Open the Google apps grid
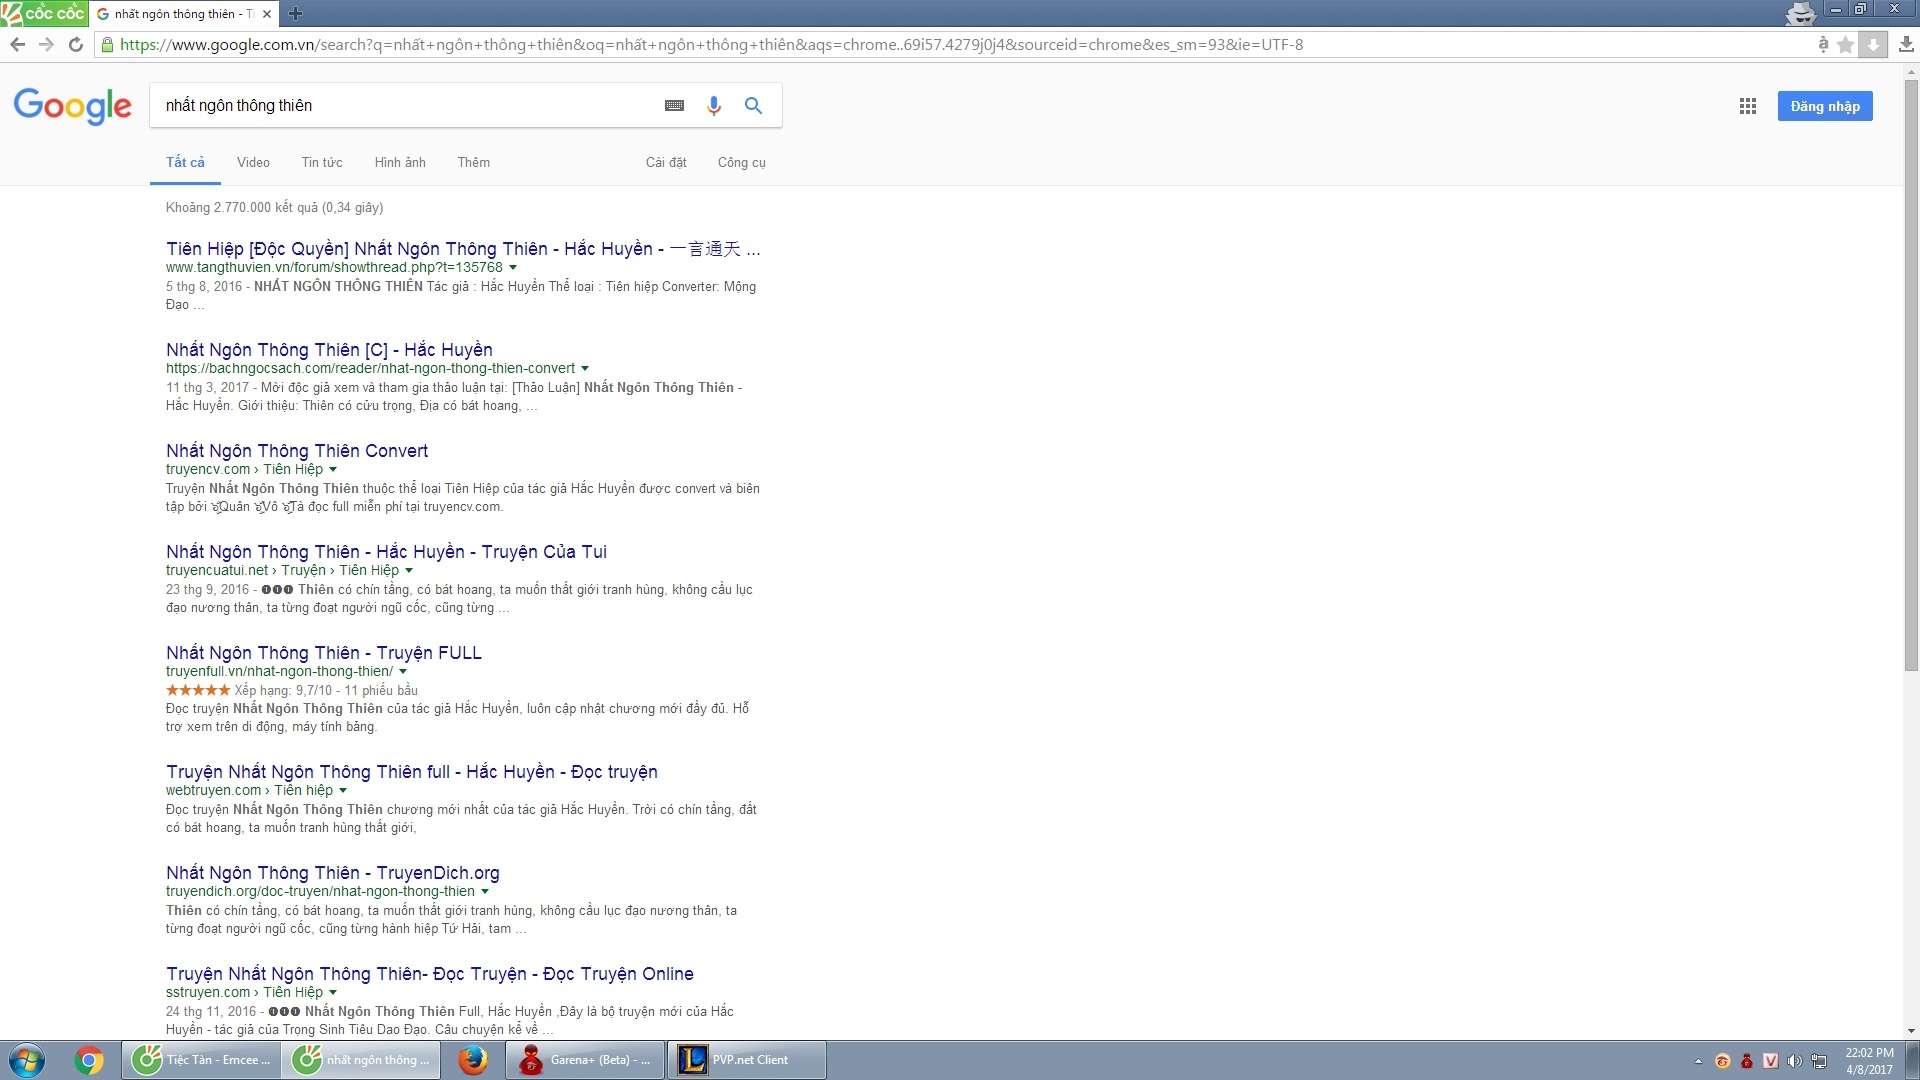 pyautogui.click(x=1747, y=106)
